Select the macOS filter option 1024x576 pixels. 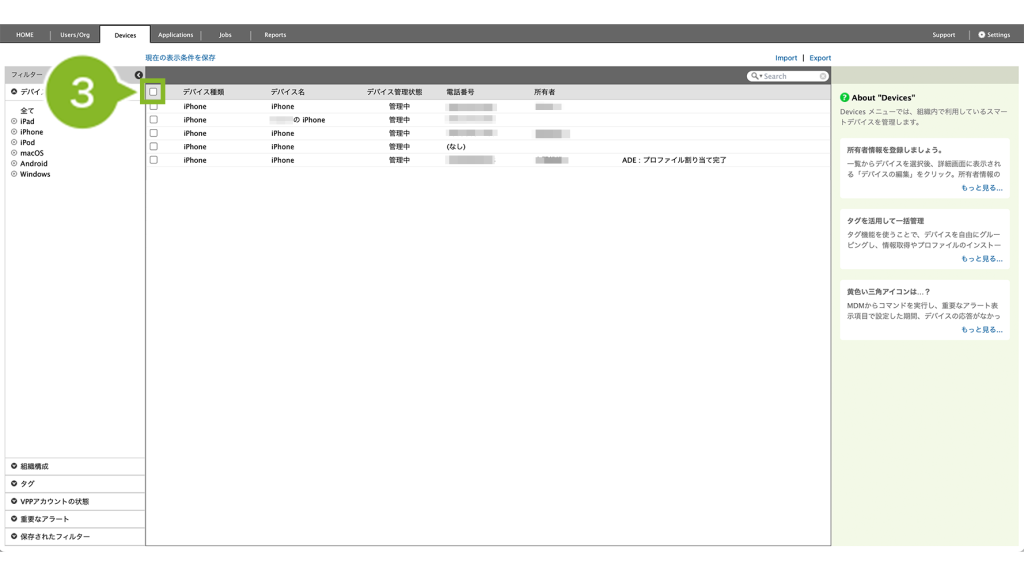[x=14, y=153]
